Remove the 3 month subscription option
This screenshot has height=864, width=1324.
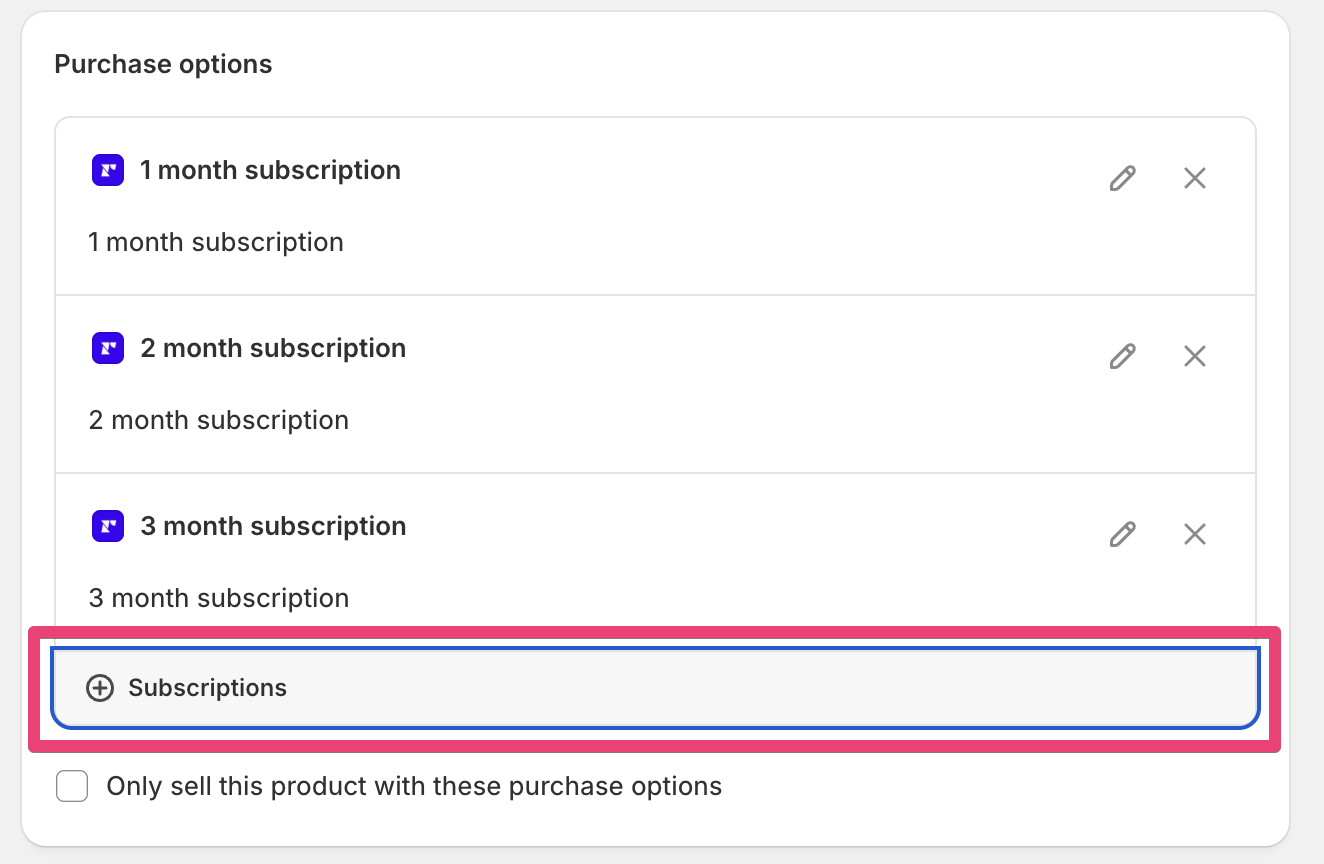pos(1195,534)
